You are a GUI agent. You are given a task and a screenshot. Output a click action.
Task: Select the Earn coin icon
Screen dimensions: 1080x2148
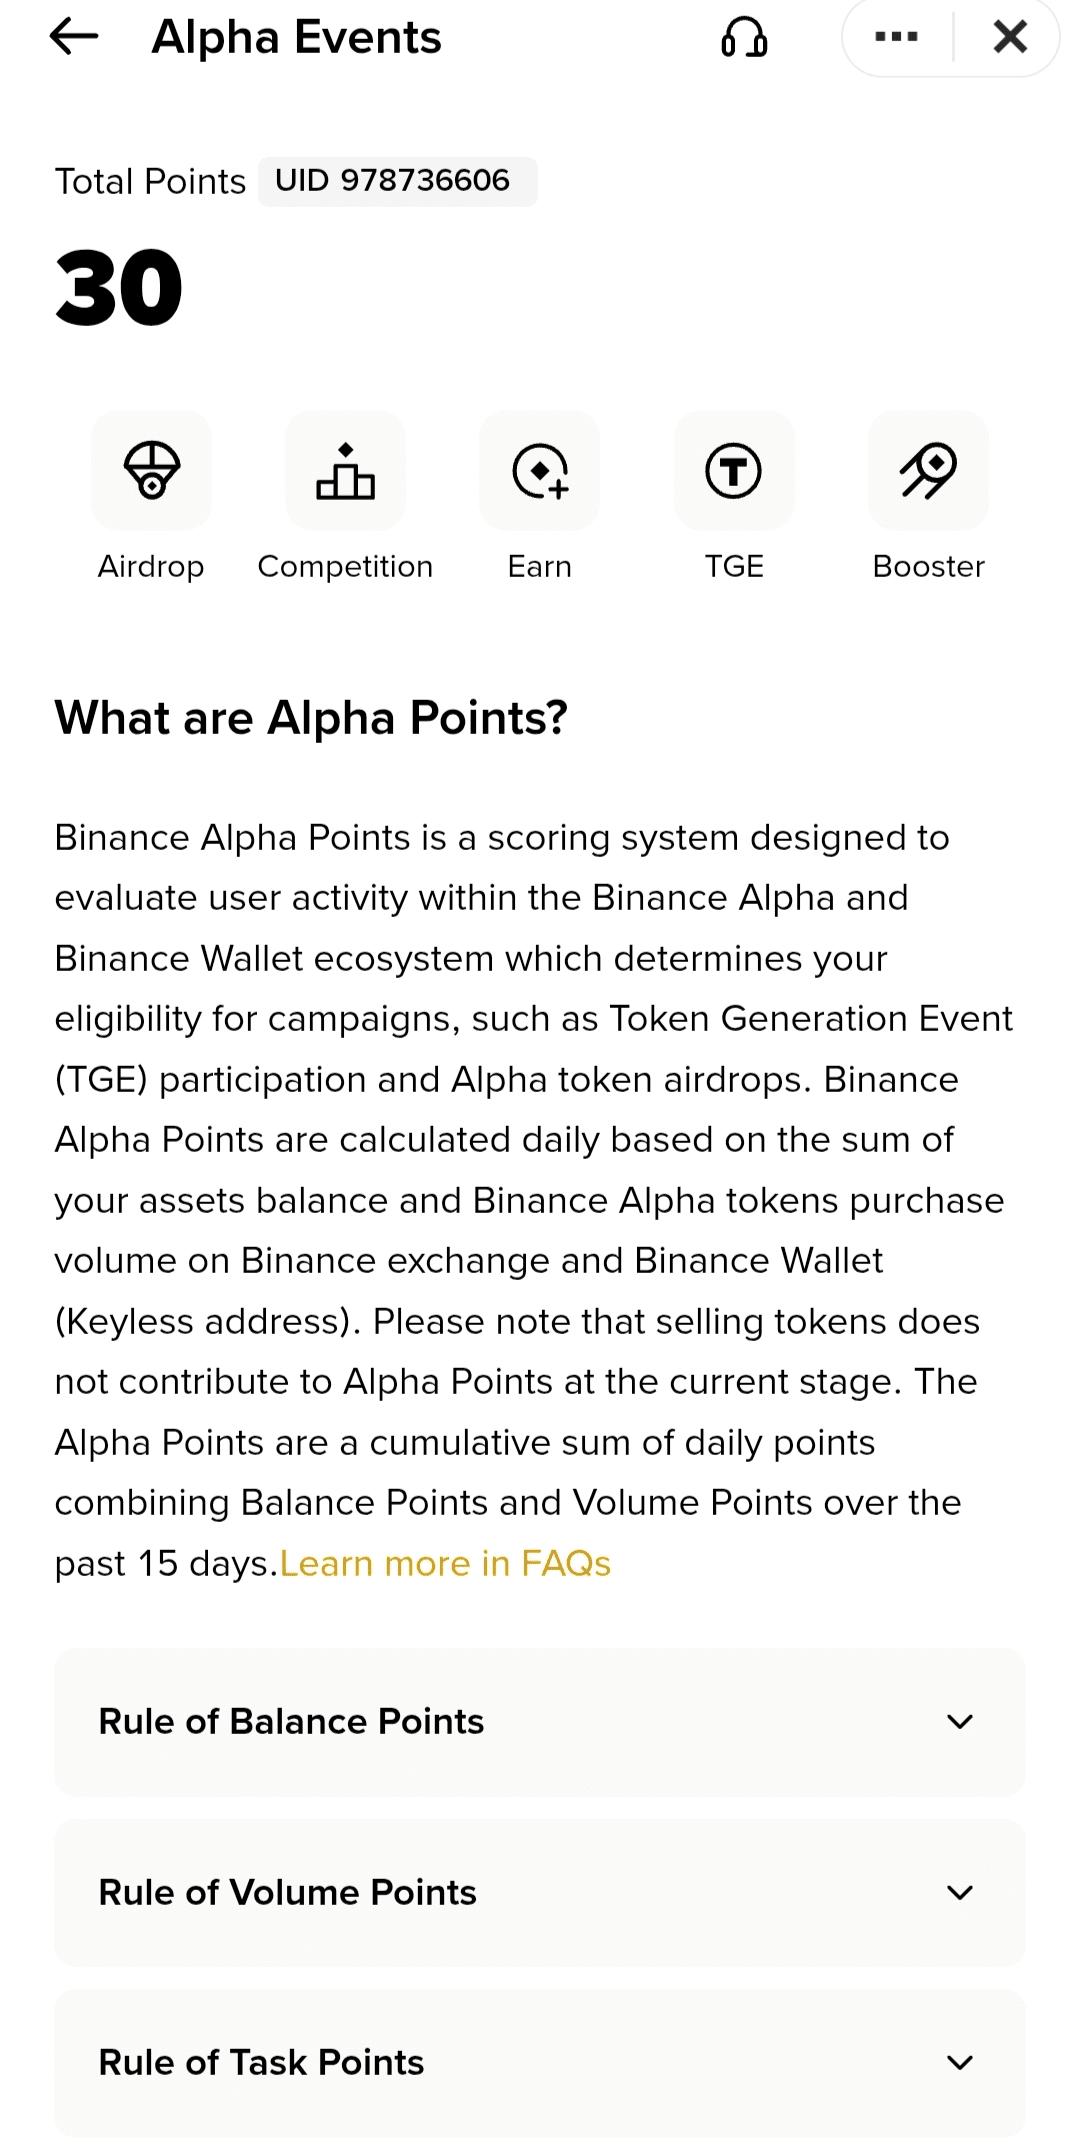click(x=540, y=470)
